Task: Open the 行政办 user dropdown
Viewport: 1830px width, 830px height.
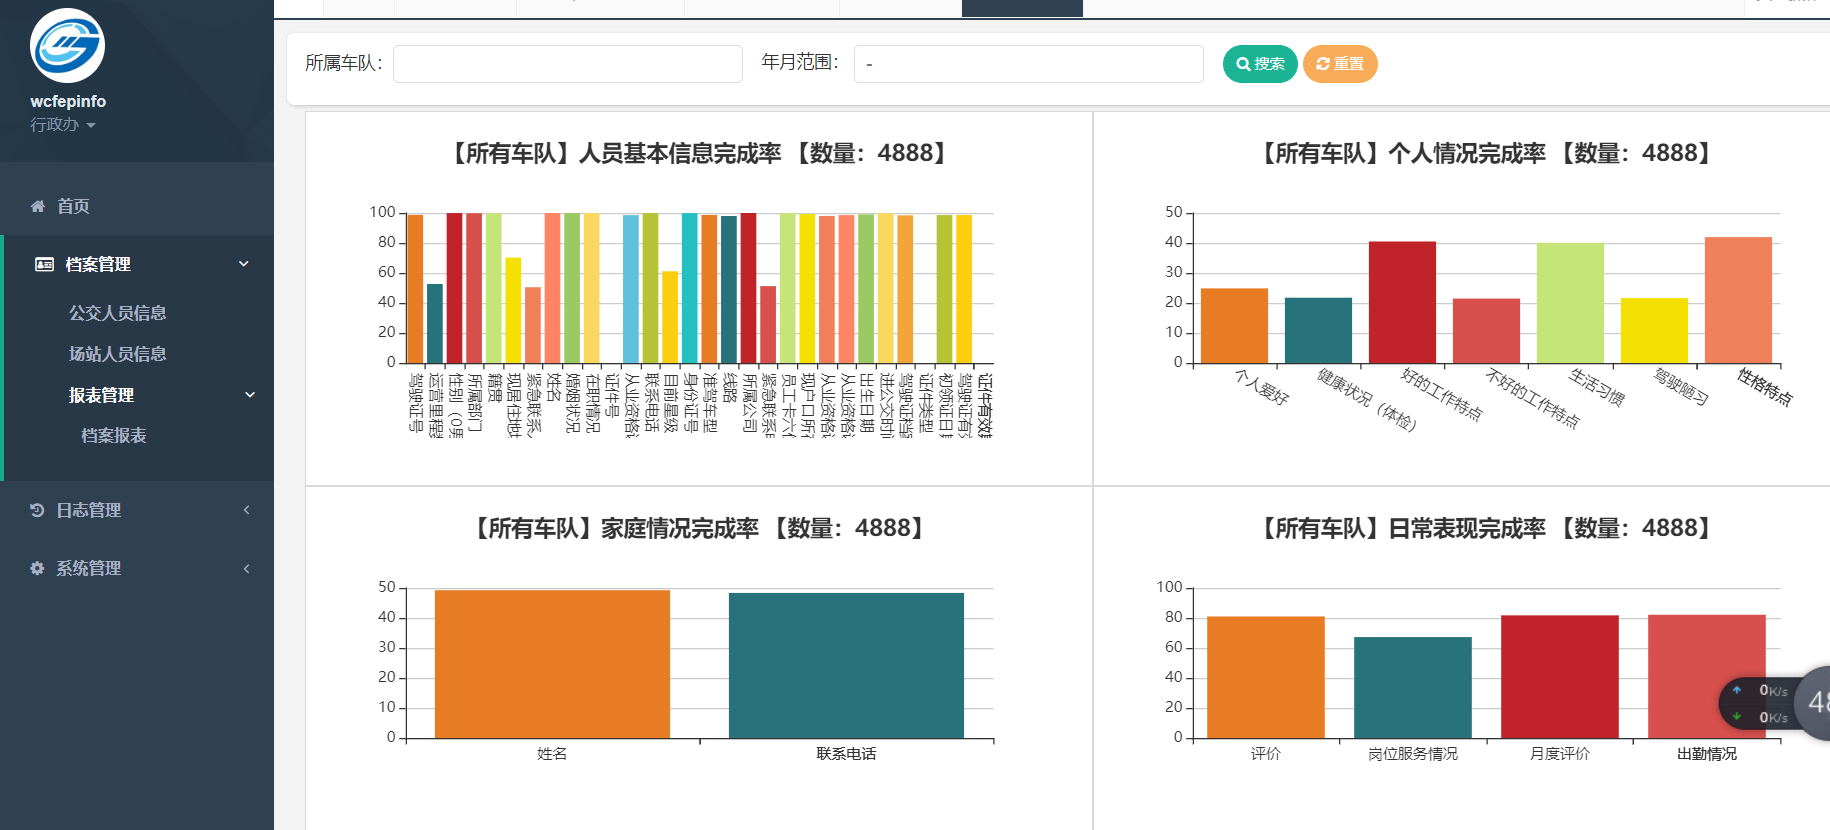Action: (x=62, y=125)
